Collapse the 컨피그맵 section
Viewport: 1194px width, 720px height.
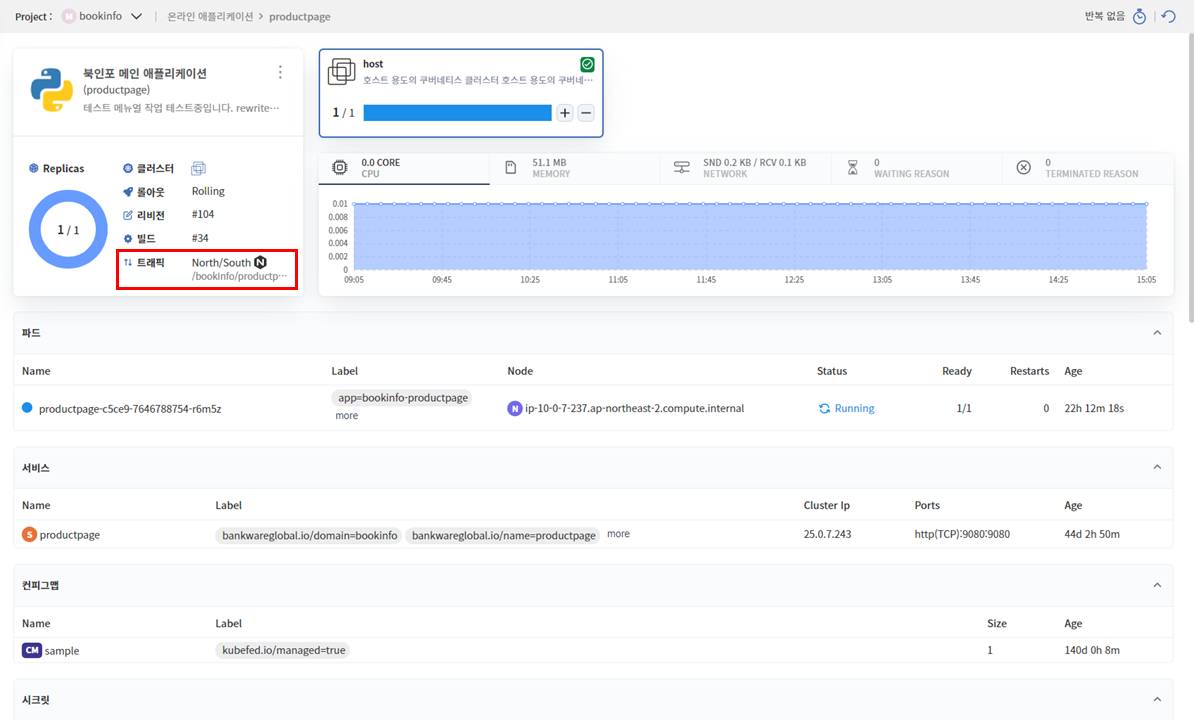tap(1157, 585)
